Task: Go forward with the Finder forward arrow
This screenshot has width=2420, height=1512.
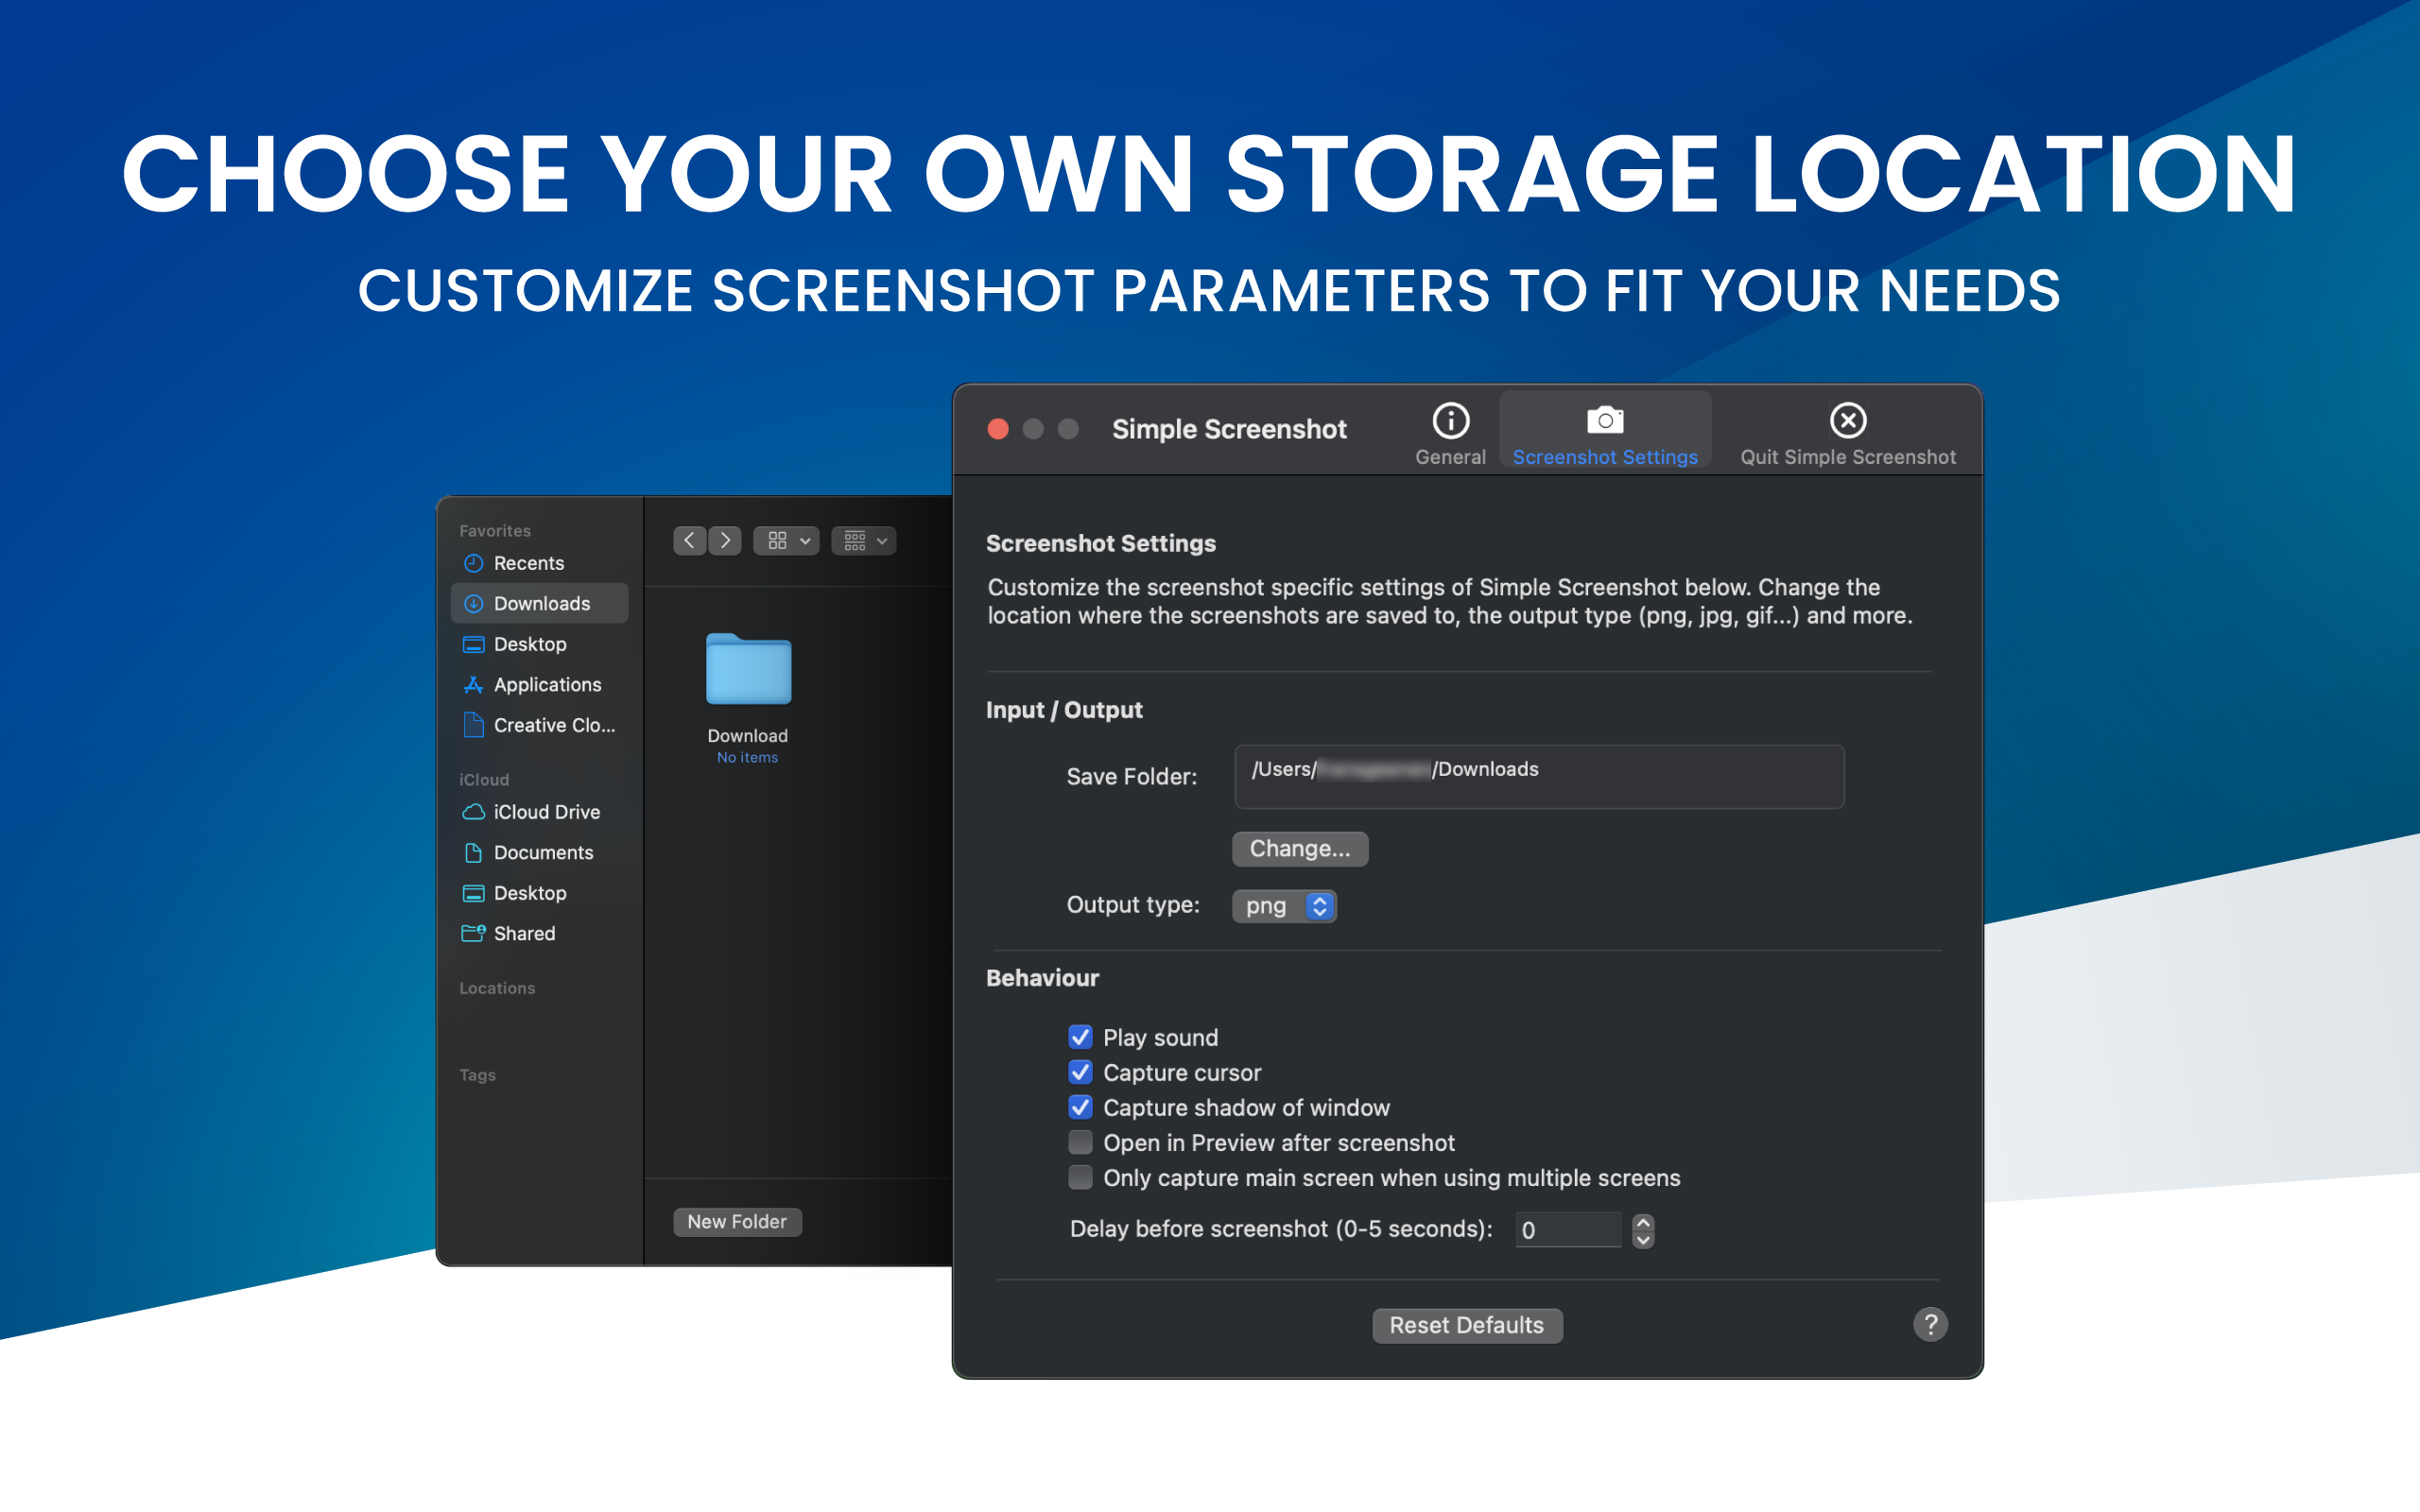Action: click(725, 541)
